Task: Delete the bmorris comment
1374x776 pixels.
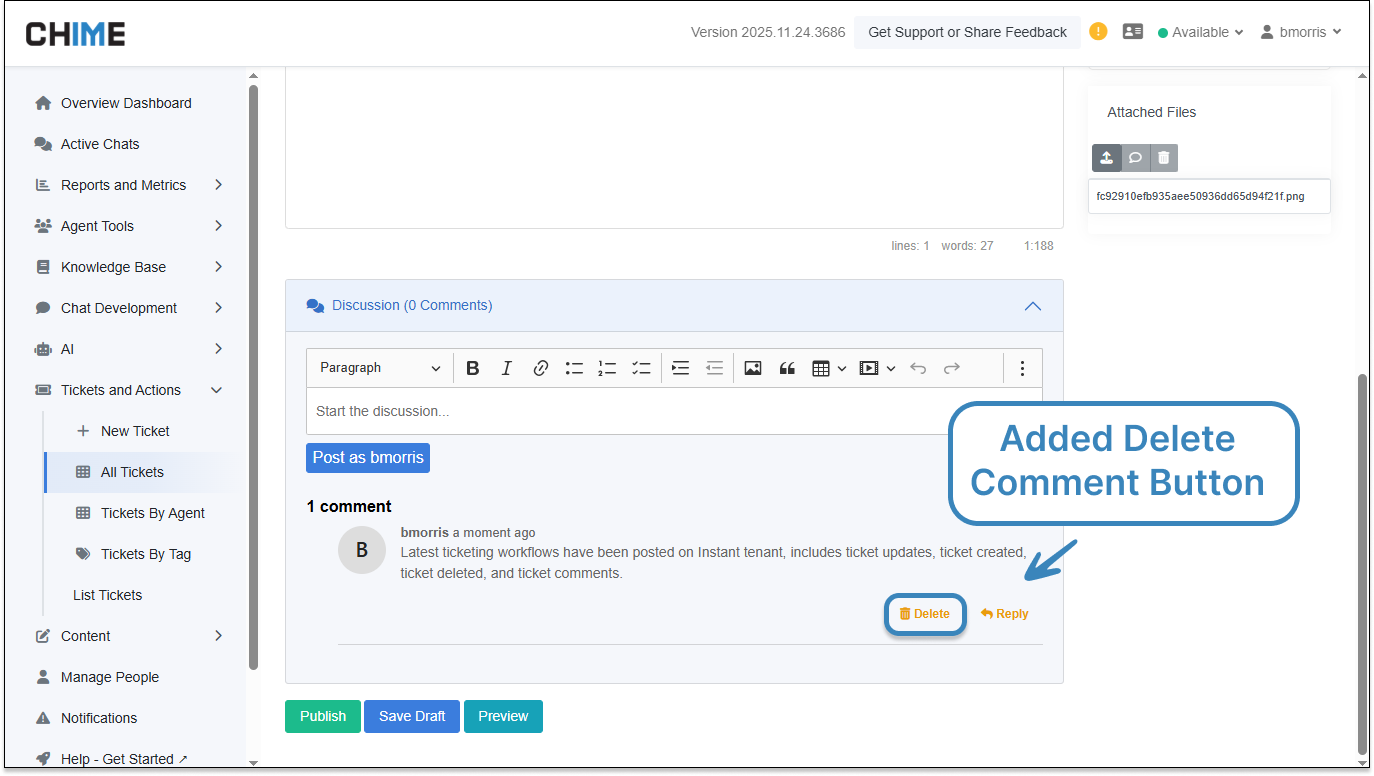Action: 925,614
